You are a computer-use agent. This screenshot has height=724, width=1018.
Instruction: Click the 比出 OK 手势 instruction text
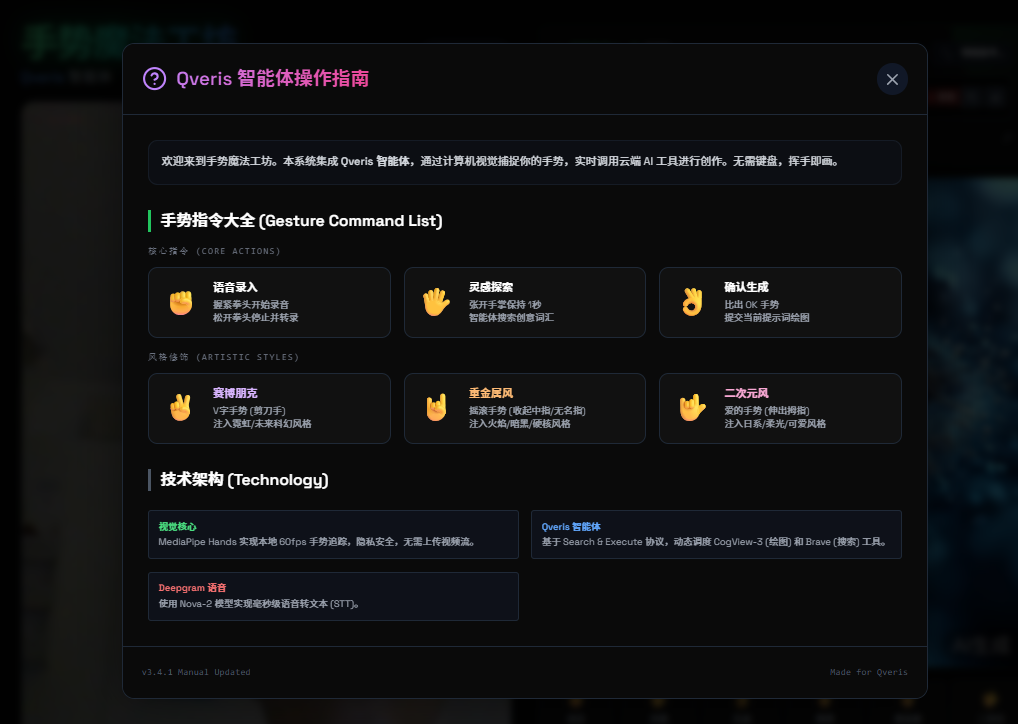pyautogui.click(x=752, y=305)
